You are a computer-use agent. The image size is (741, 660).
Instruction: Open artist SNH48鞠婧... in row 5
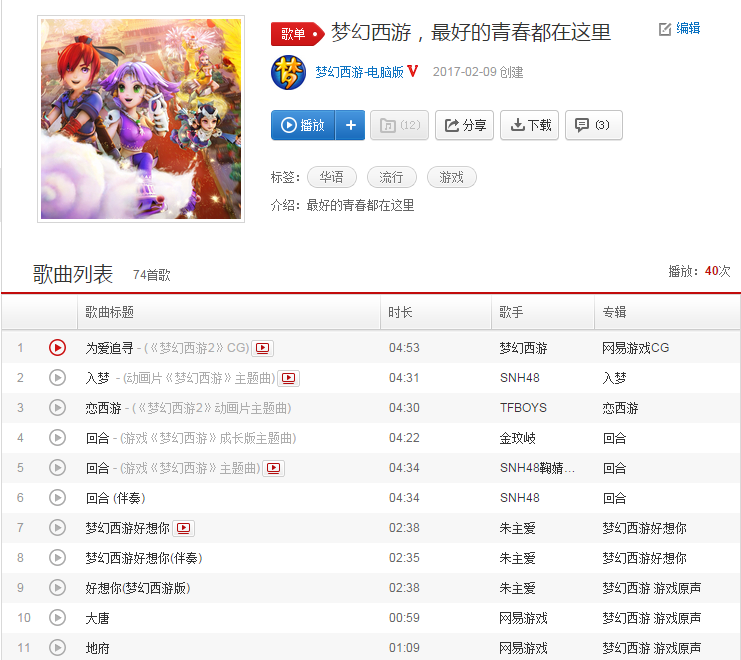point(537,468)
